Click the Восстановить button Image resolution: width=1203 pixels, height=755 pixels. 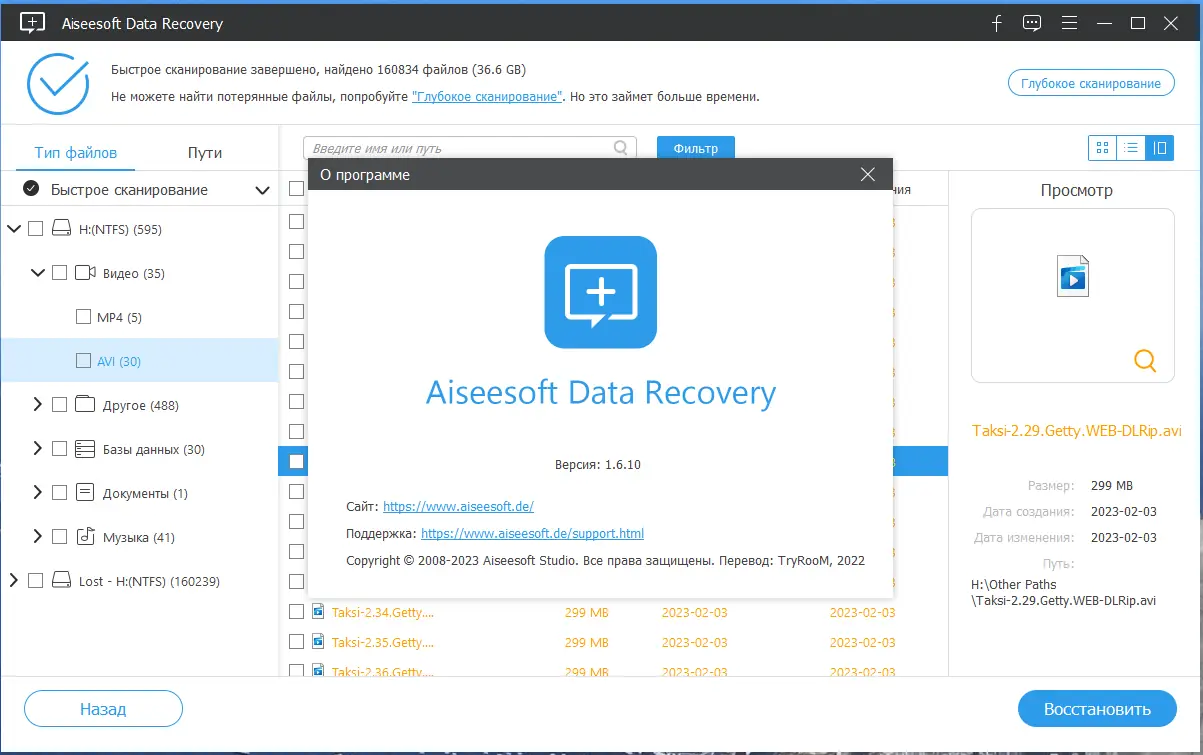[1097, 709]
